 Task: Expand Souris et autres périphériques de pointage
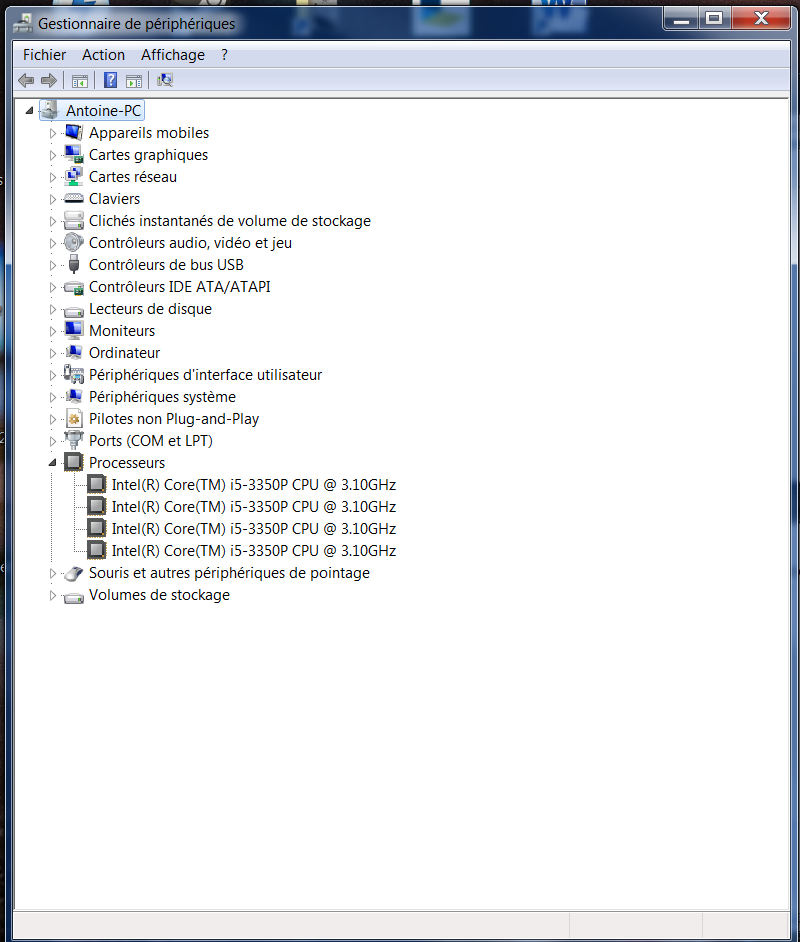tap(53, 573)
